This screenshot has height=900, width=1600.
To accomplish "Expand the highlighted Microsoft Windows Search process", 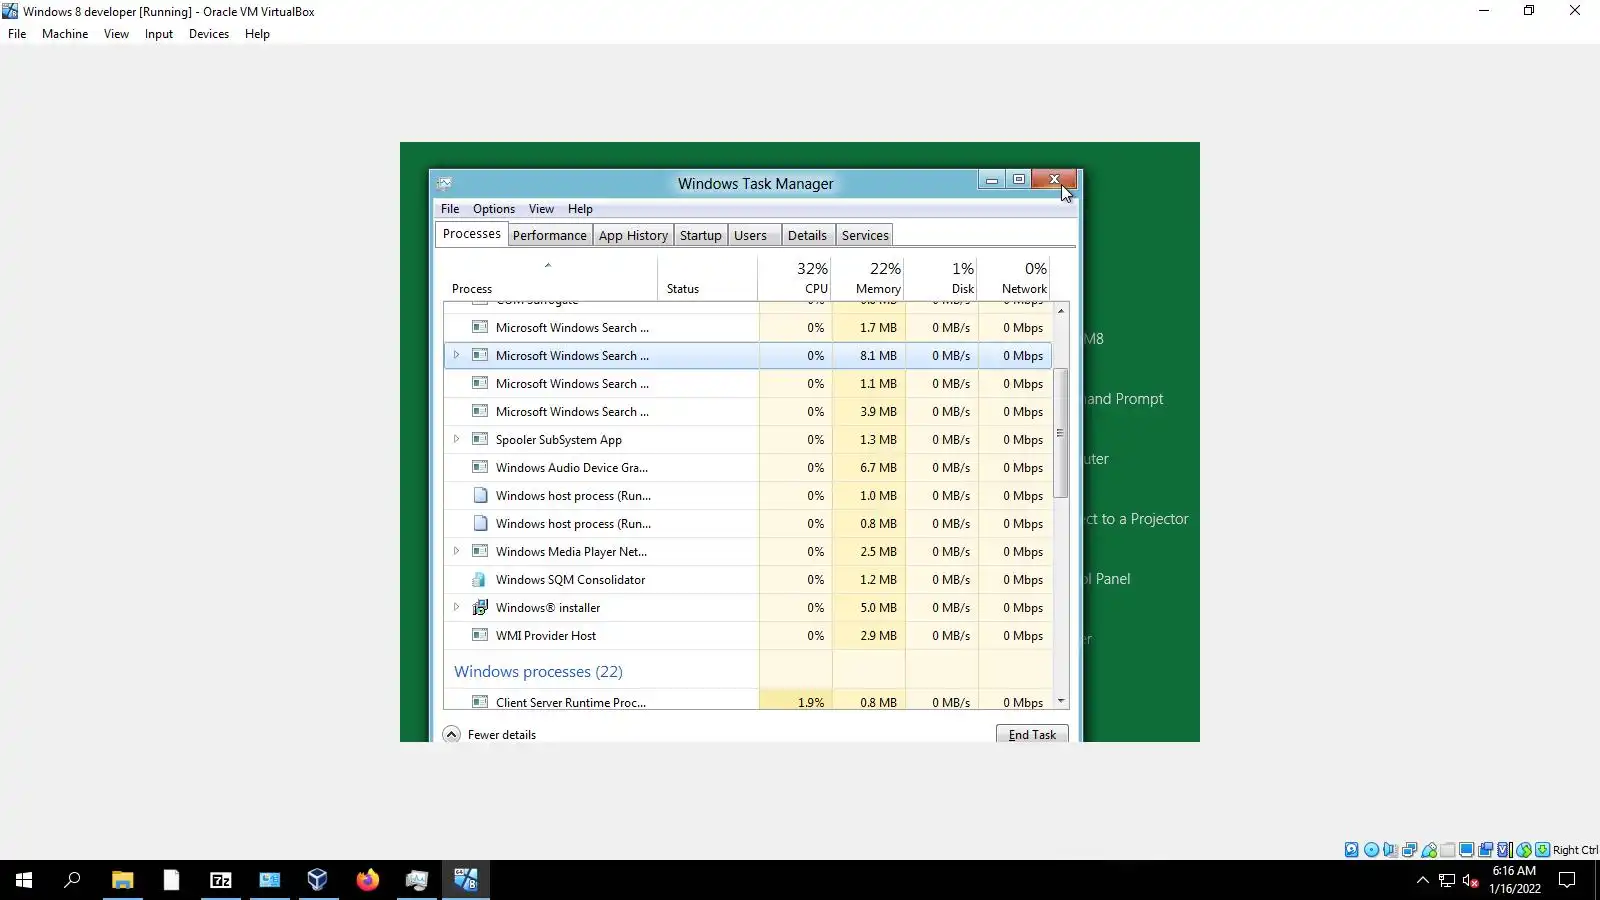I will click(456, 355).
